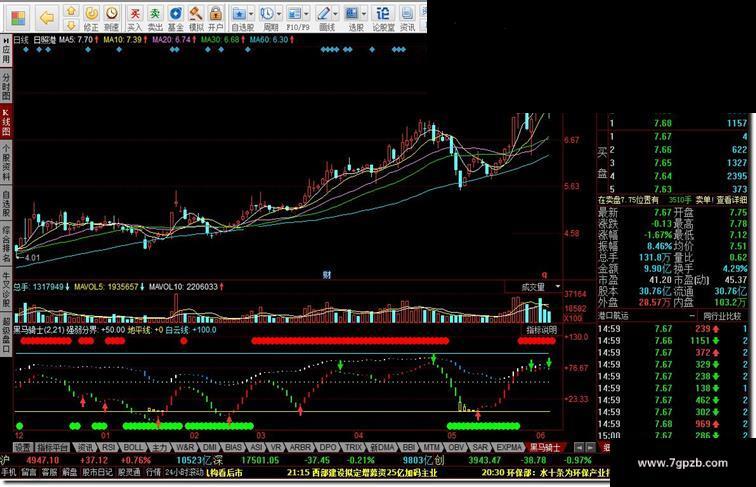This screenshot has width=756, height=487.
Task: Click the yellow down arrow icon
Action: click(71, 25)
